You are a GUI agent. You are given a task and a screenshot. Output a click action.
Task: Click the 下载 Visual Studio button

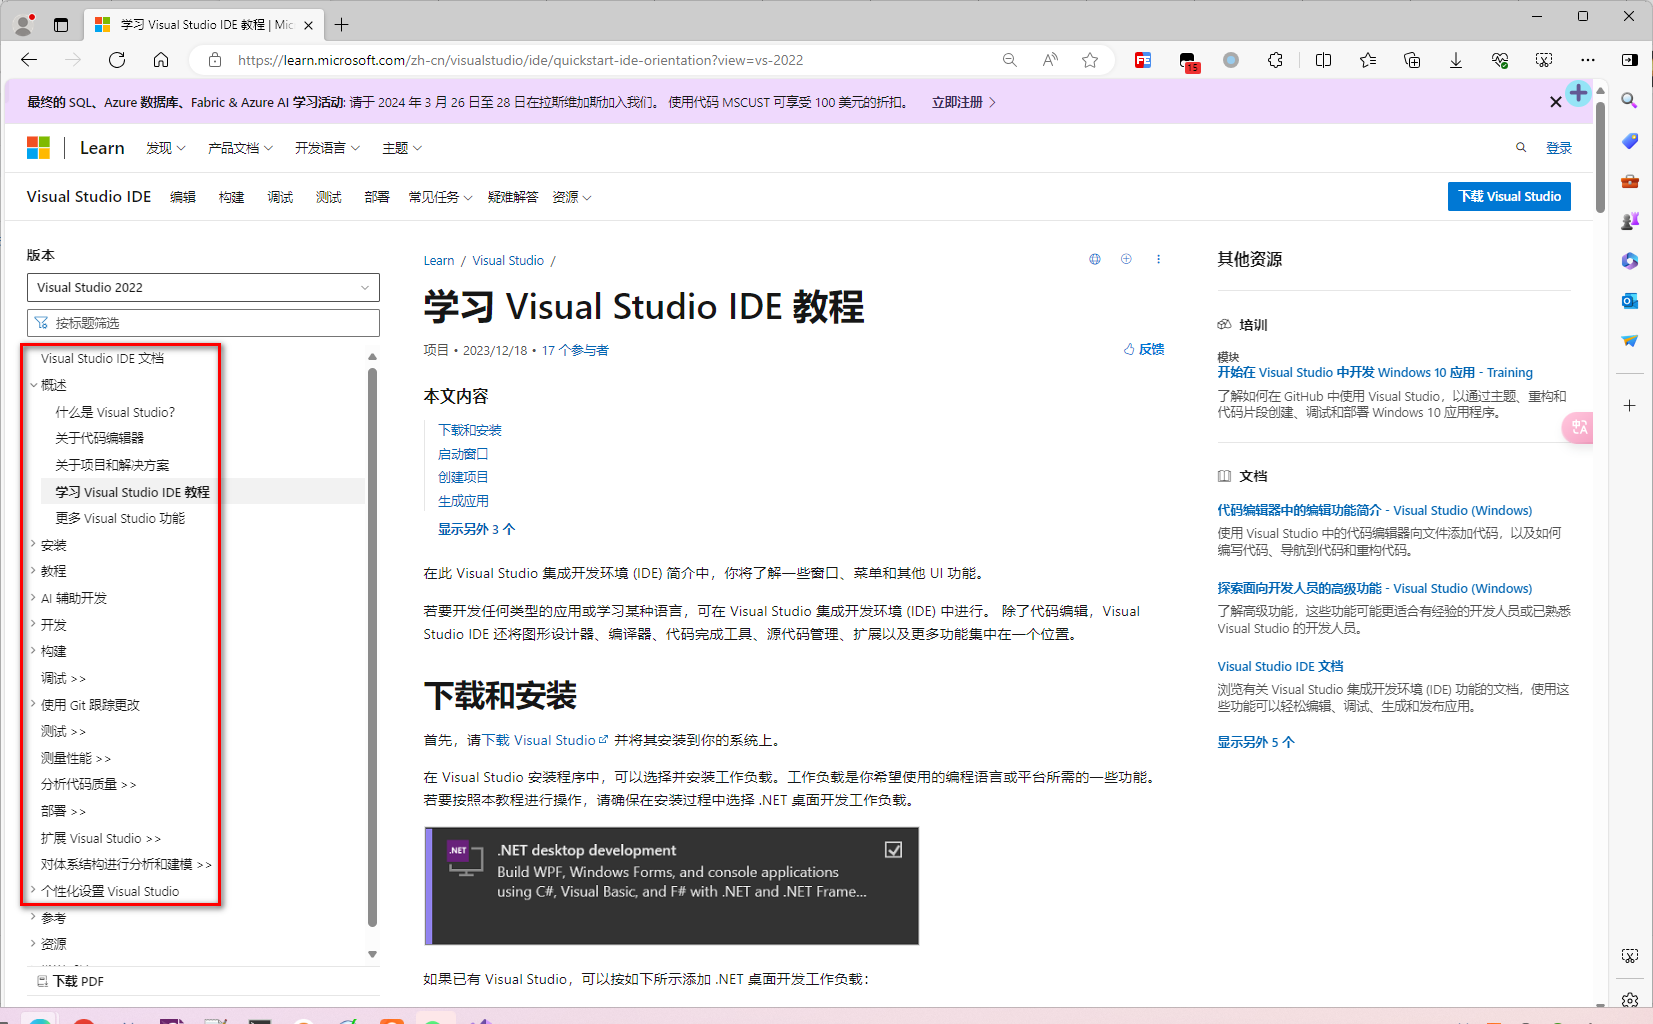point(1509,196)
